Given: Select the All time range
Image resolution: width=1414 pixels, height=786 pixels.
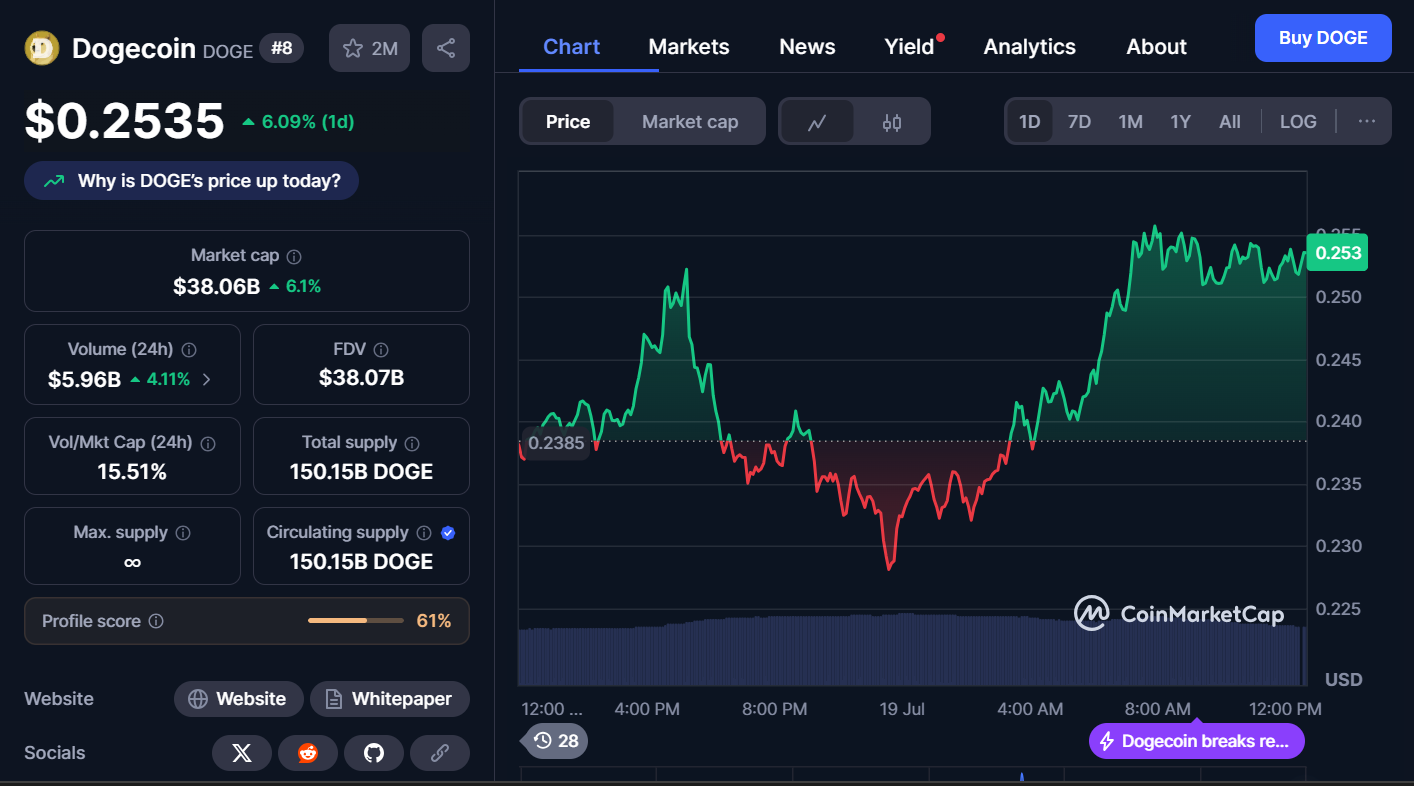Looking at the screenshot, I should click(1230, 122).
